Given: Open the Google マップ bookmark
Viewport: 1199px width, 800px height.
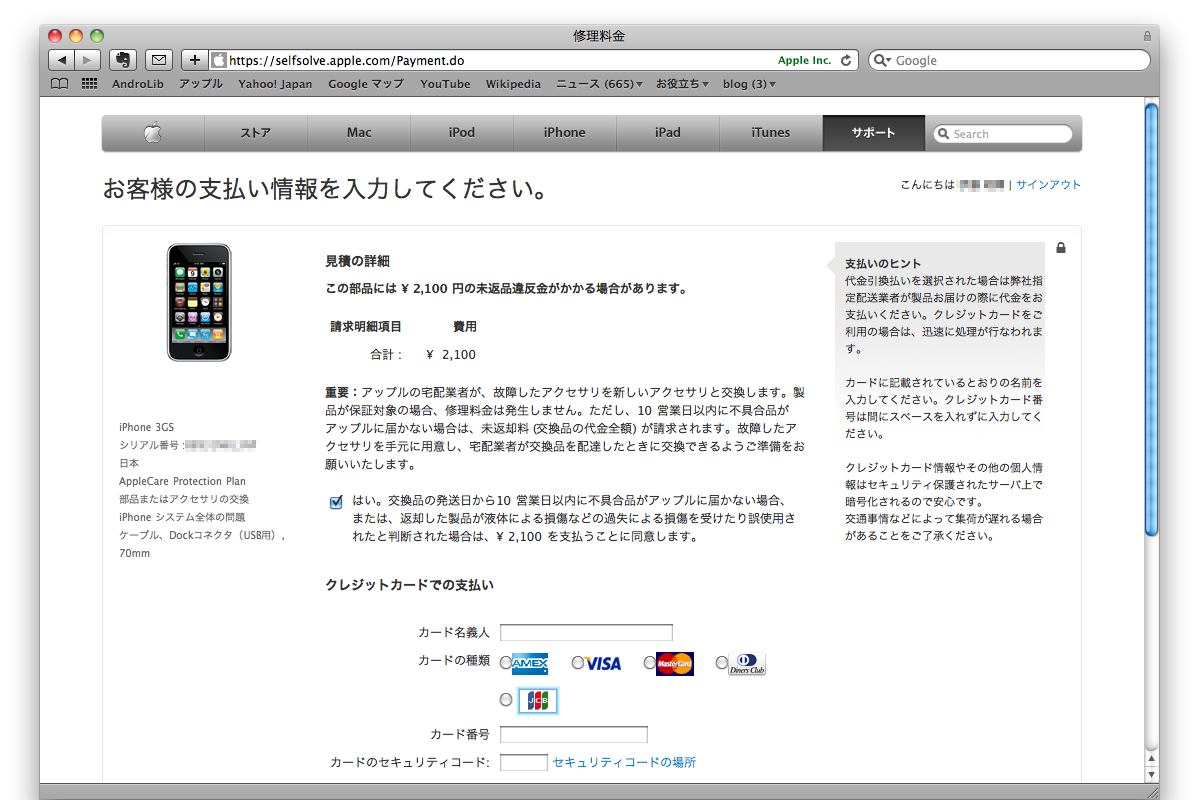Looking at the screenshot, I should (x=366, y=84).
